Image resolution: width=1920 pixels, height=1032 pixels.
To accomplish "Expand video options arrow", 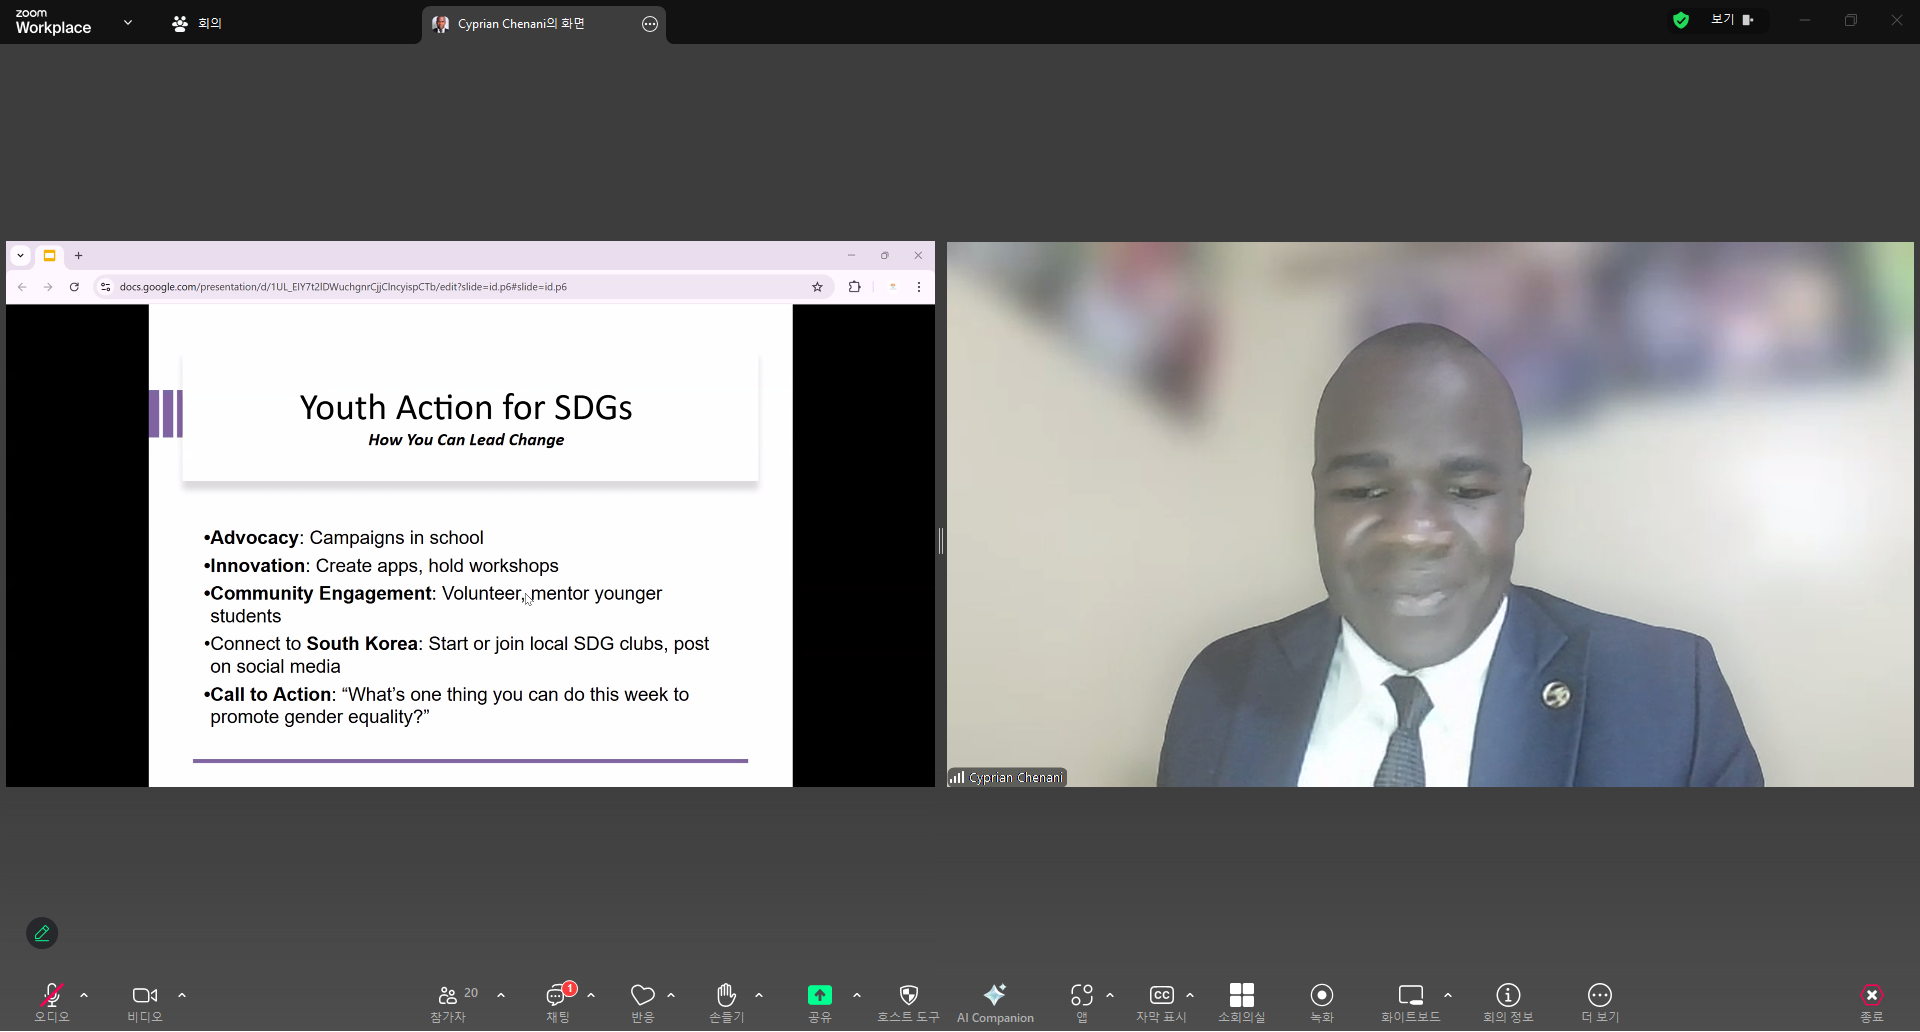I will [x=182, y=996].
